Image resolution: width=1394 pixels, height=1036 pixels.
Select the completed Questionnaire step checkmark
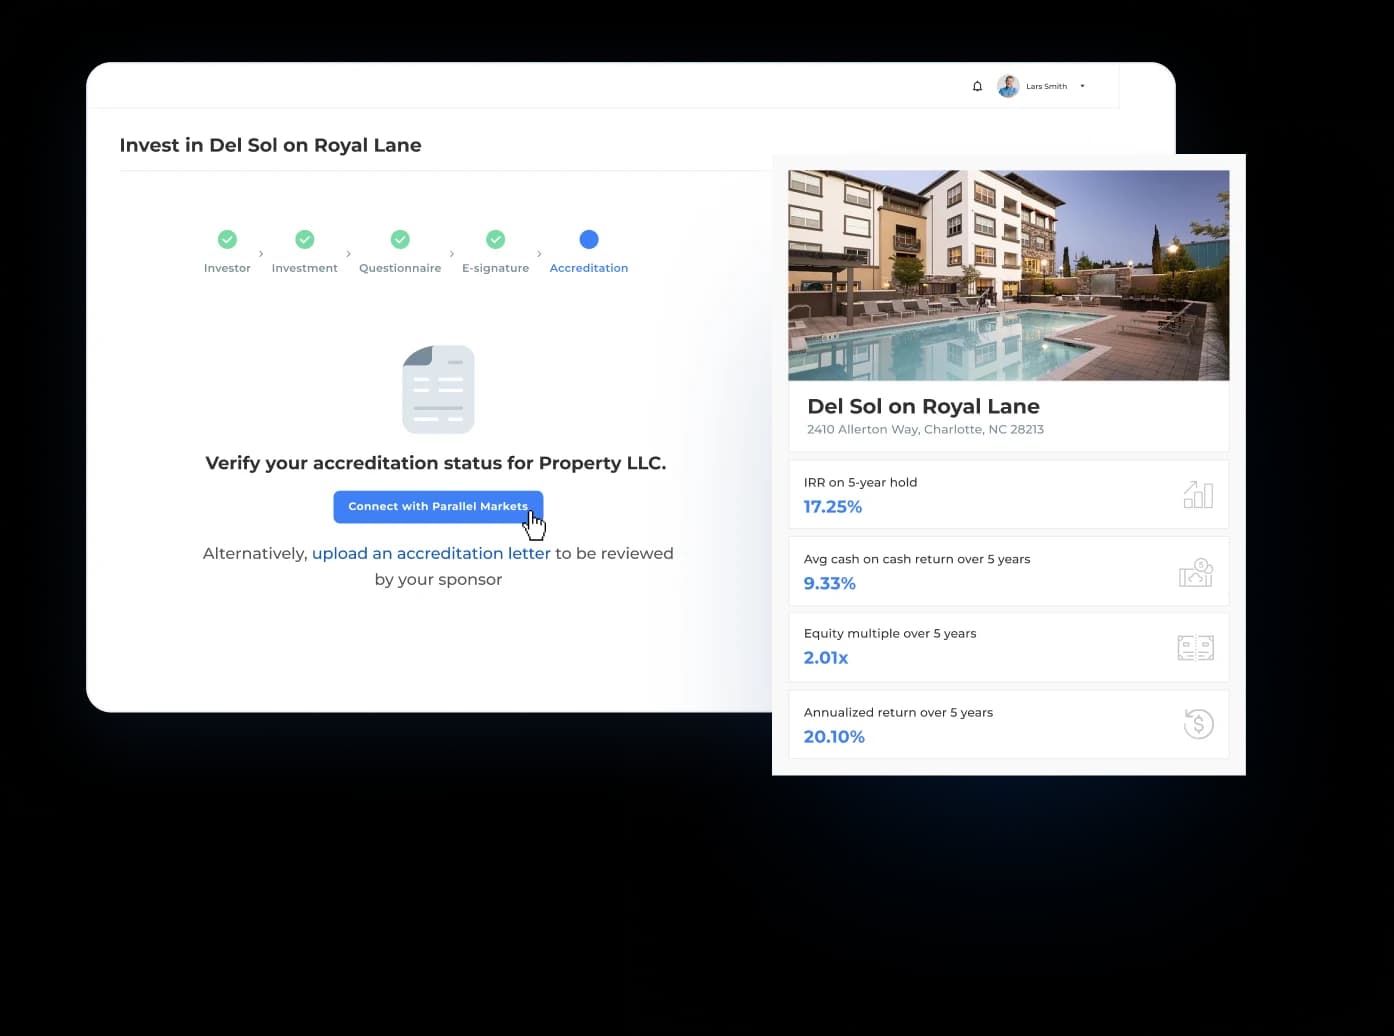400,239
